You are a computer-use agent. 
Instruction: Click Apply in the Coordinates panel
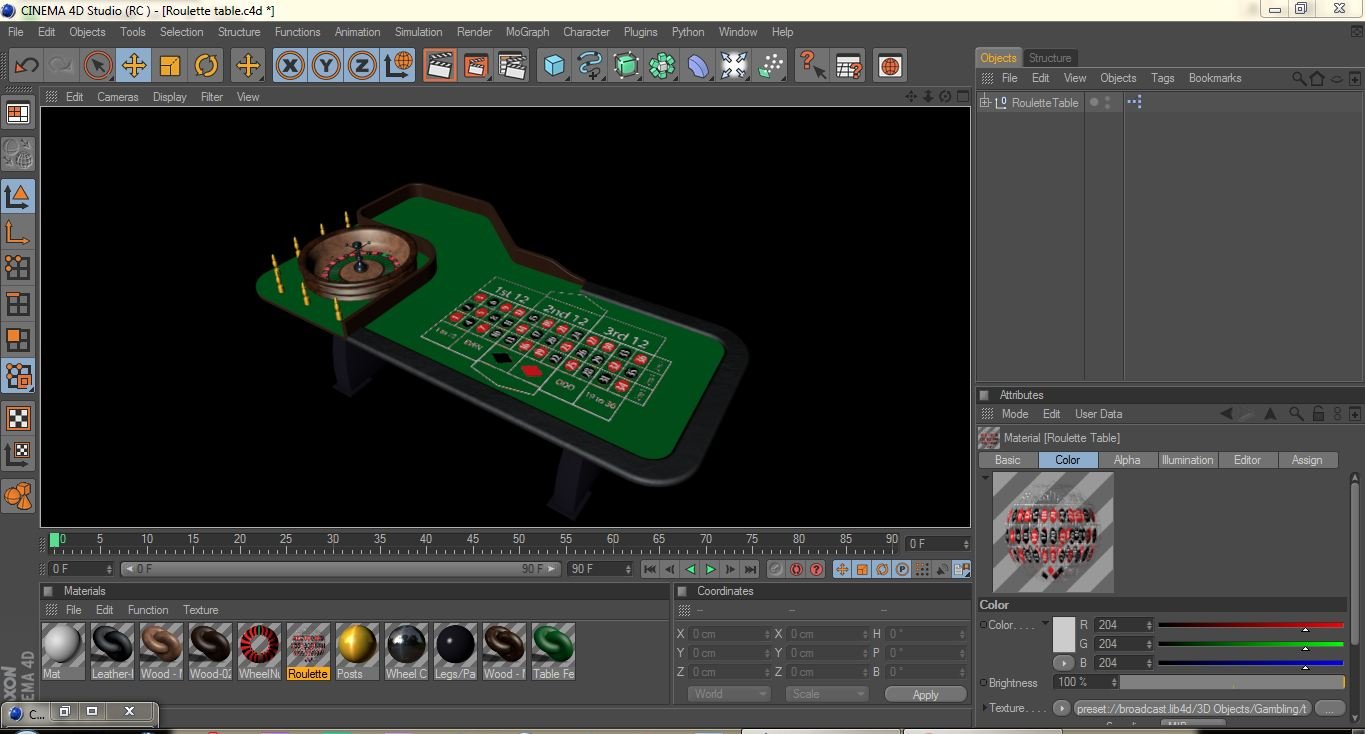924,694
